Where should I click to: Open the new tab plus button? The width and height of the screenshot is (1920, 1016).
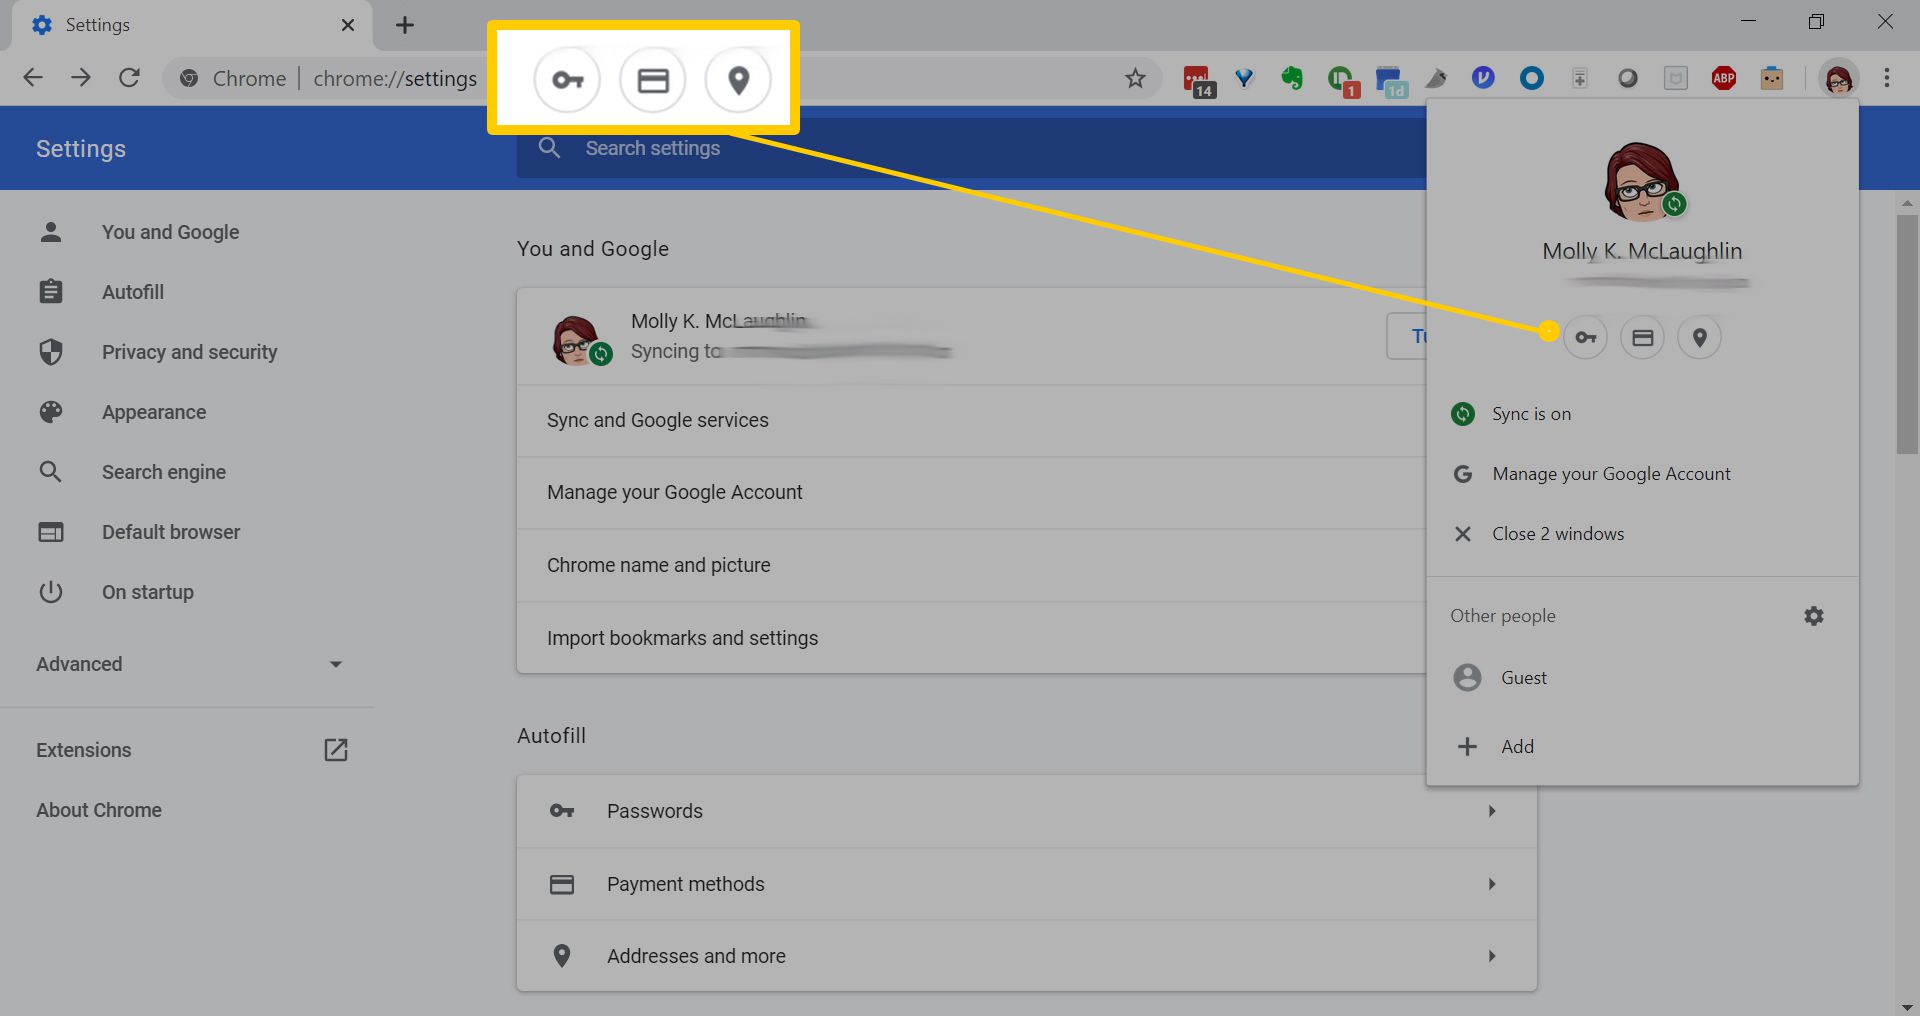[x=405, y=25]
